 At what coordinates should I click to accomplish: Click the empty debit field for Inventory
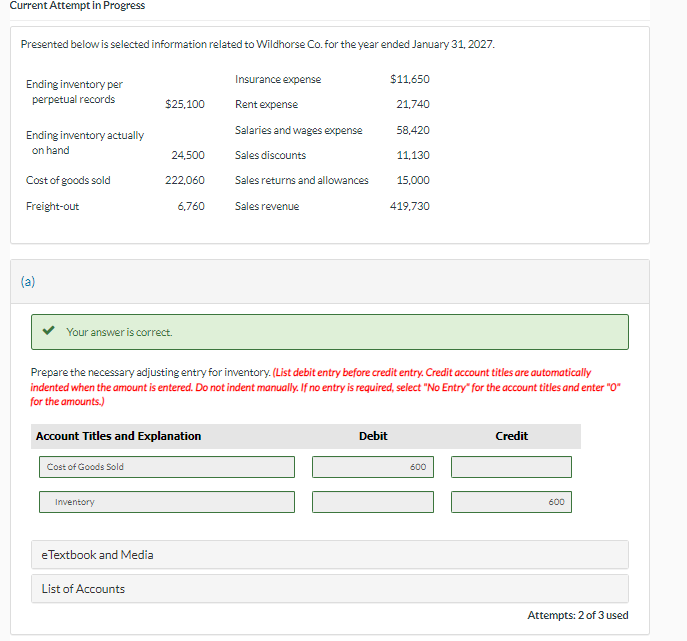(x=373, y=502)
